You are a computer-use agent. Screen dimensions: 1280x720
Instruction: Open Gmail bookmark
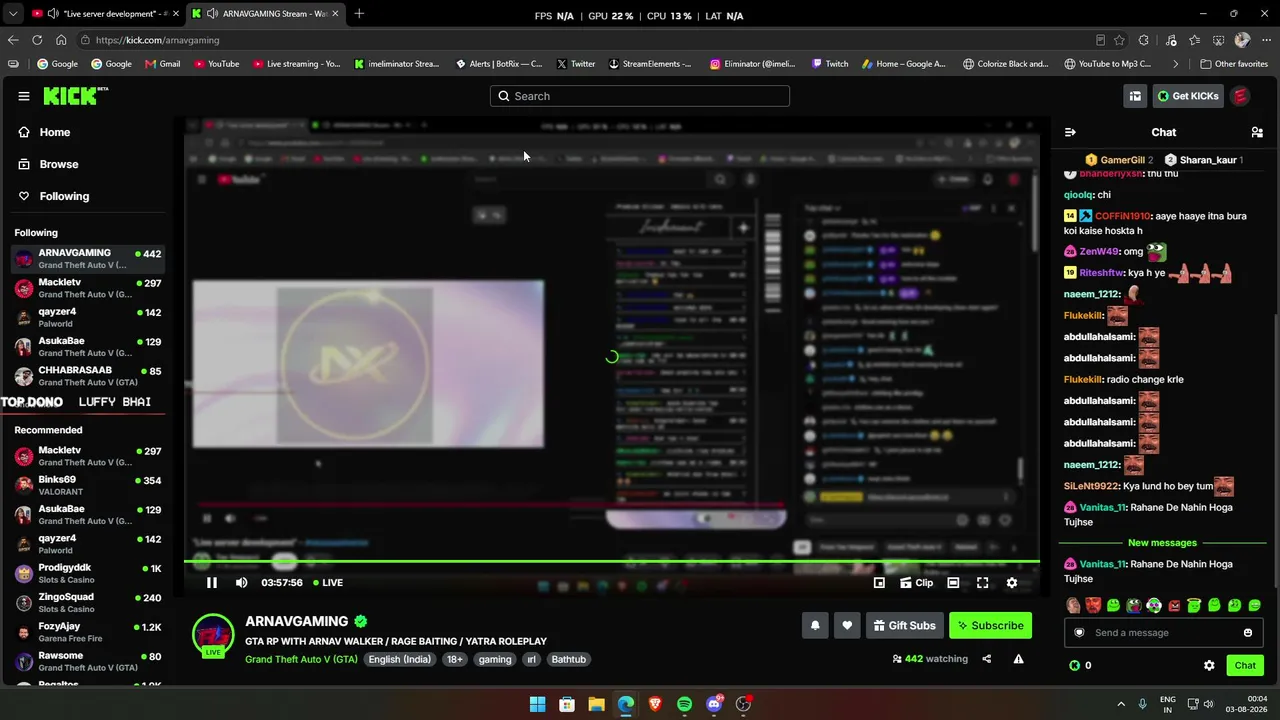pos(163,64)
